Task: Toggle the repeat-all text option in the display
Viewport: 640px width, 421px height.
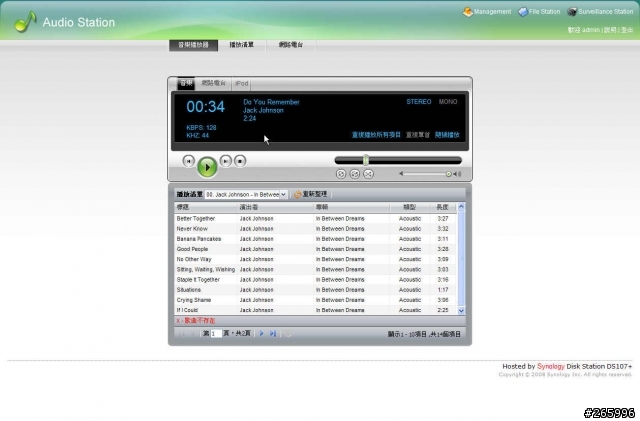Action: 376,135
